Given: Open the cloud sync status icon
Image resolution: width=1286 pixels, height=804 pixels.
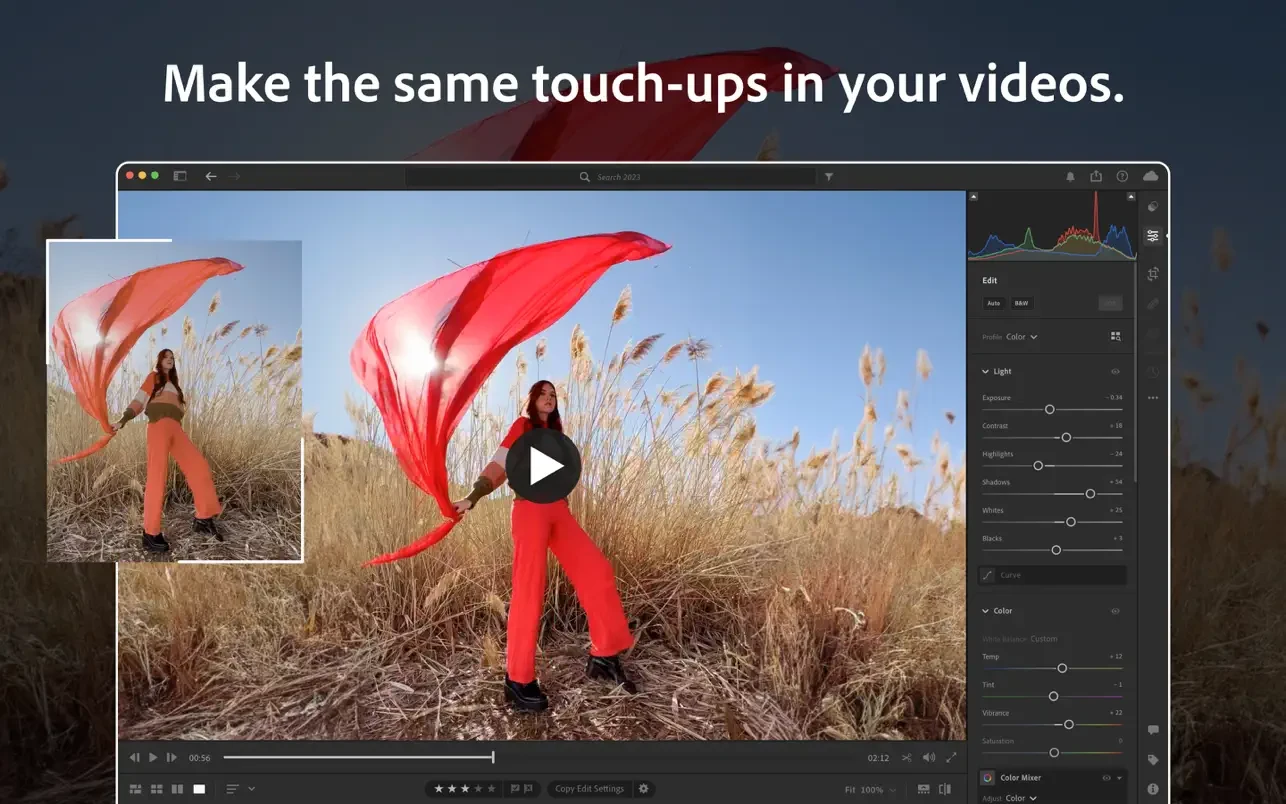Looking at the screenshot, I should point(1150,176).
